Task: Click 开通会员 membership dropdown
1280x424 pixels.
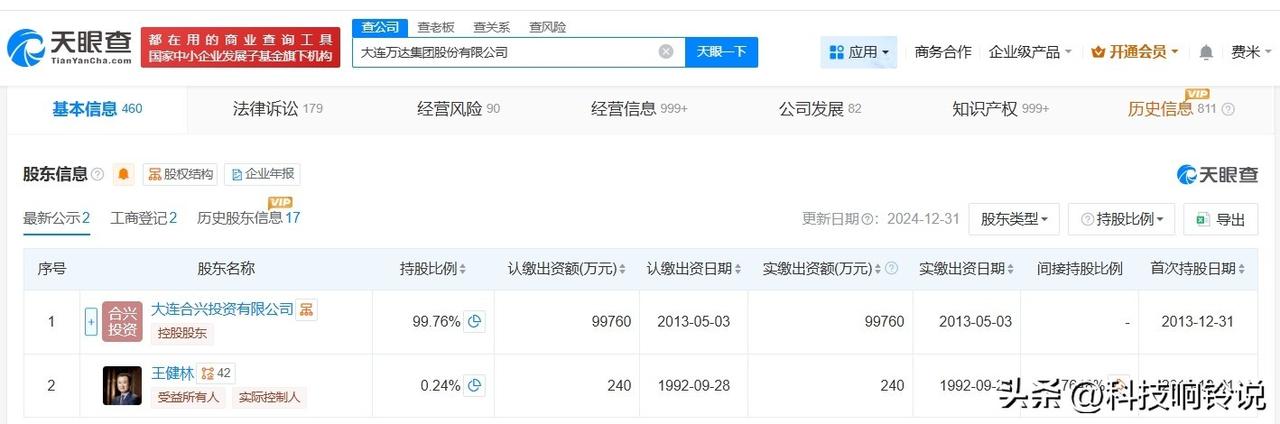Action: (x=1135, y=52)
